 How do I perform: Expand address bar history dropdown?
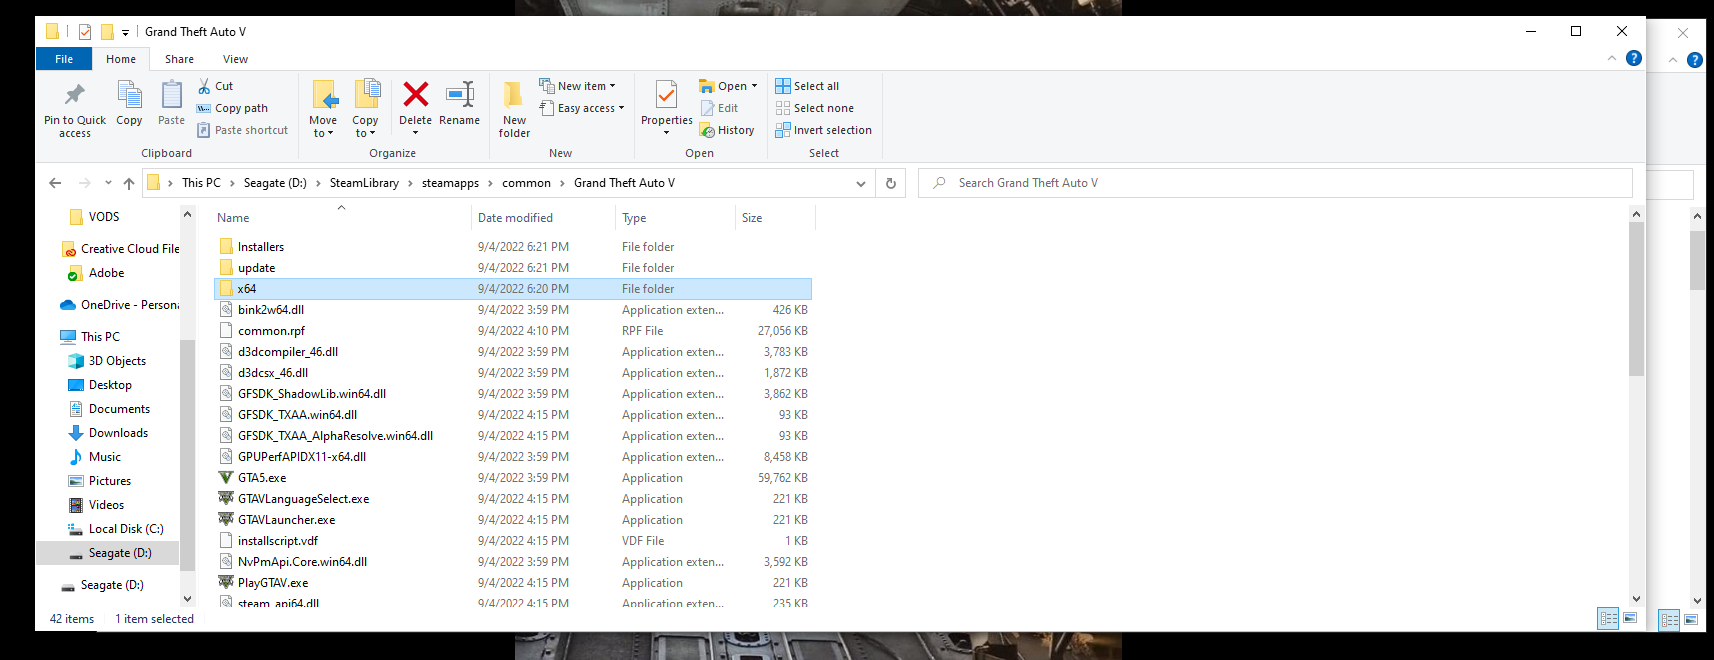861,183
